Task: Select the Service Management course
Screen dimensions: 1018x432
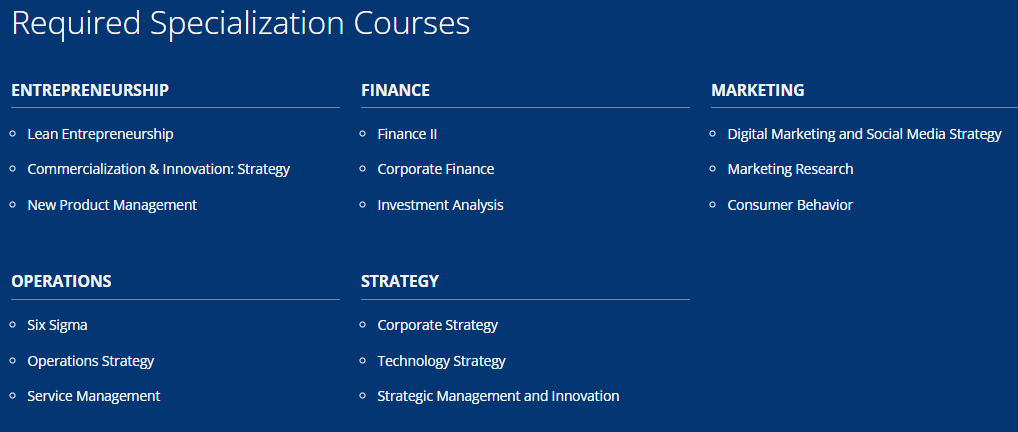Action: (93, 396)
